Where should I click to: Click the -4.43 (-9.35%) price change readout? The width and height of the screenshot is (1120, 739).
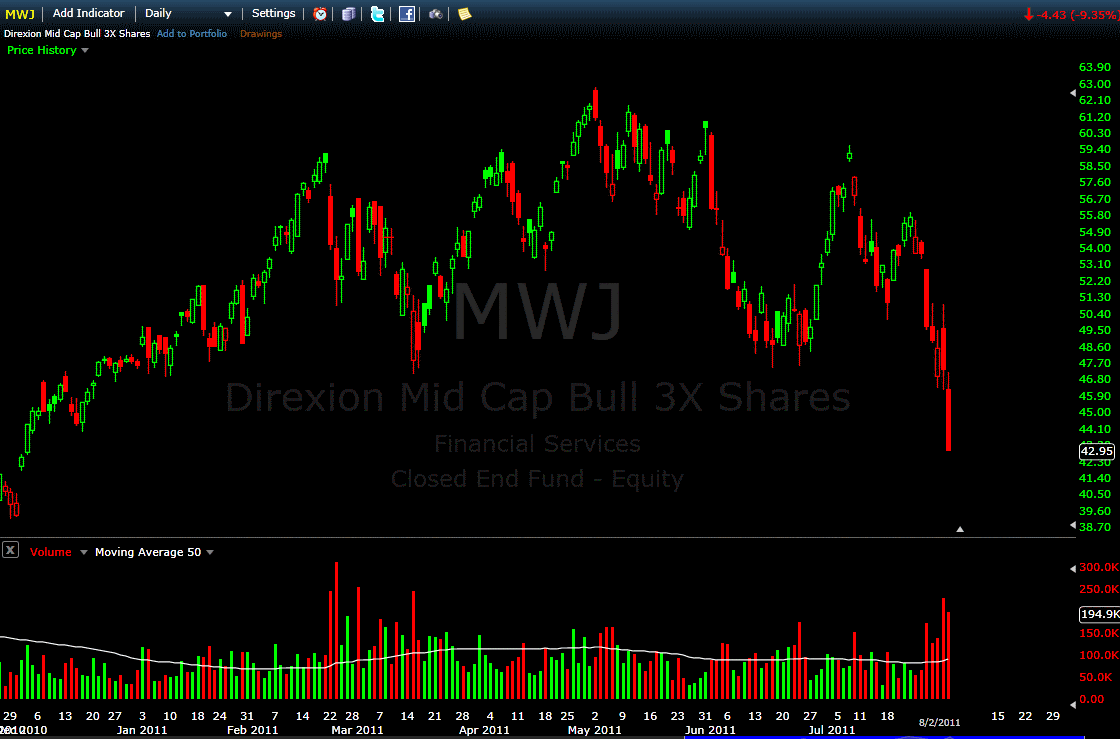1071,14
